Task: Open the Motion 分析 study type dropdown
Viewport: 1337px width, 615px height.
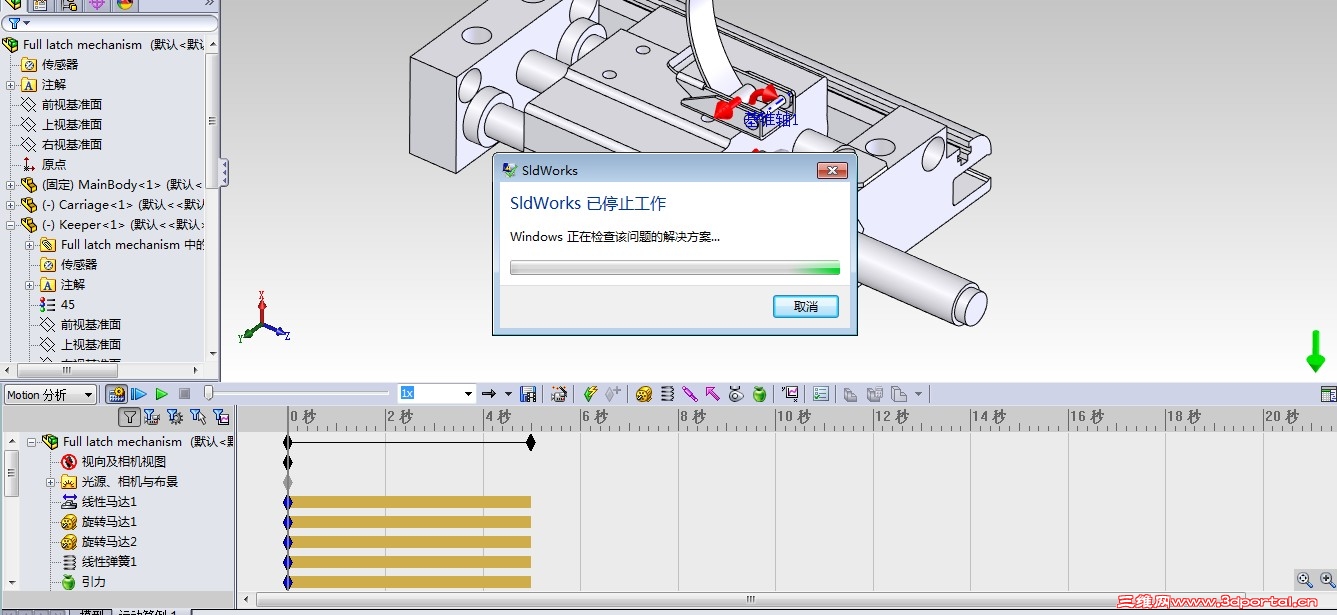Action: tap(50, 395)
